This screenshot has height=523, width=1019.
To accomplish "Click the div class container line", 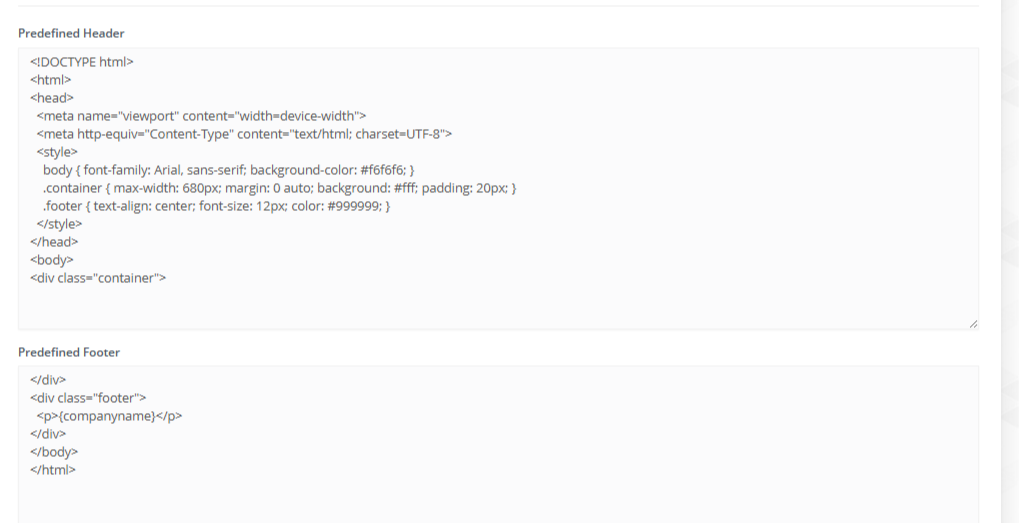I will point(98,278).
